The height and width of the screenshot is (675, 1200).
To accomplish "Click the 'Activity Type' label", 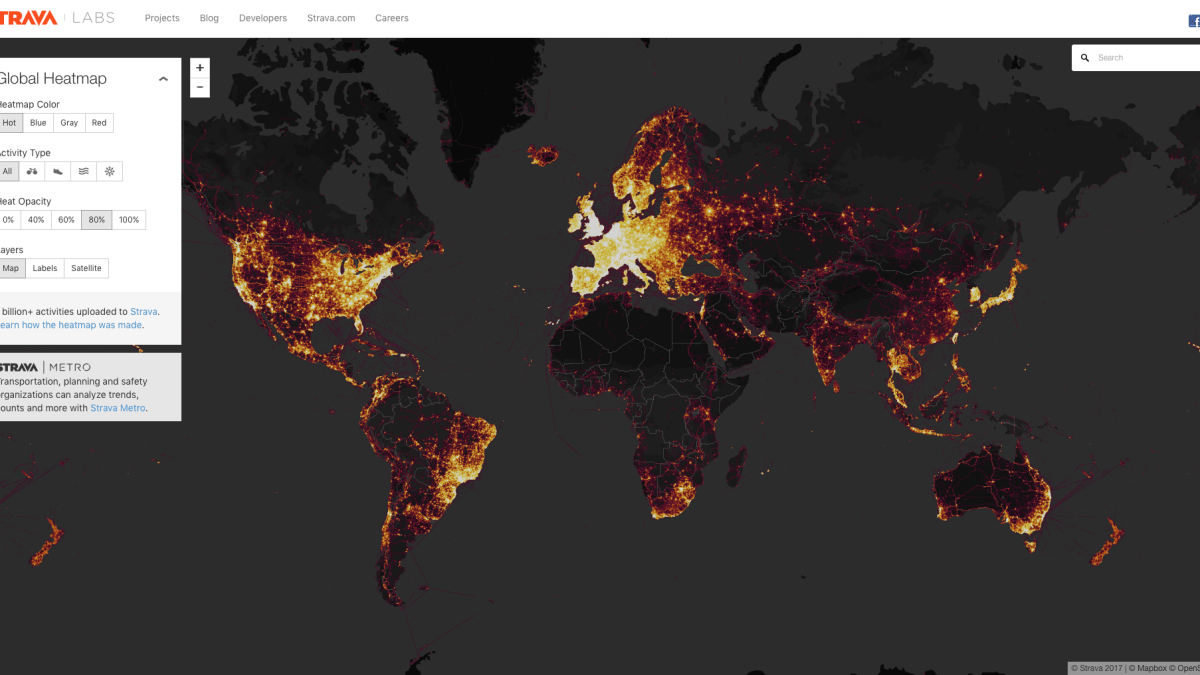I will [25, 153].
